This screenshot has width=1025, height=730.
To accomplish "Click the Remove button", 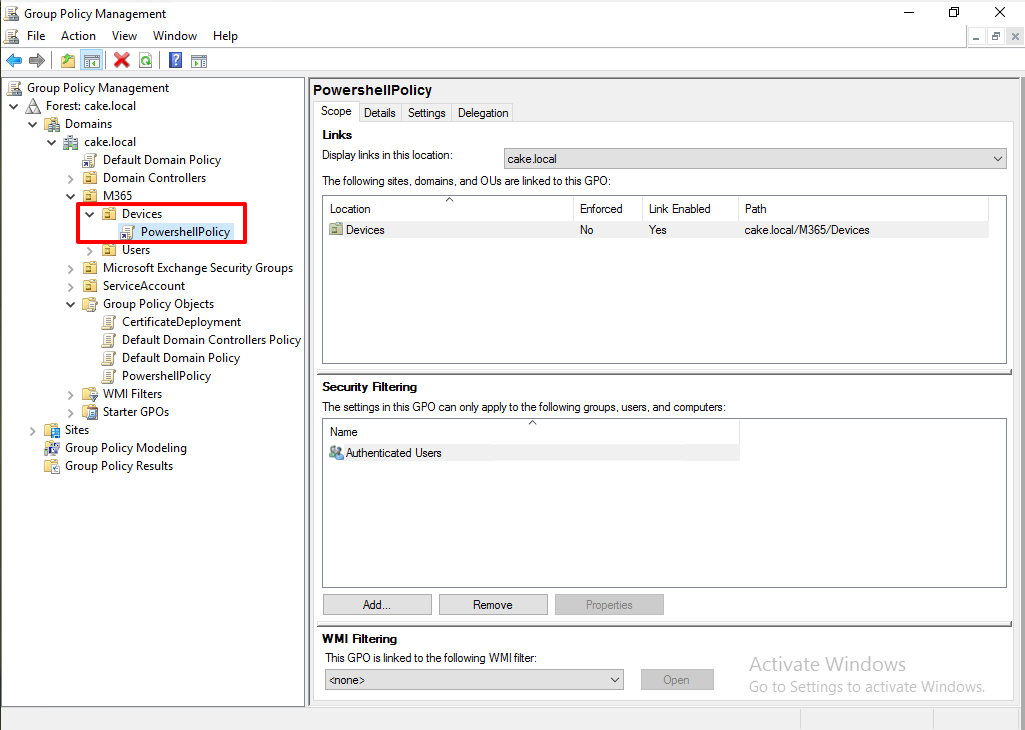I will click(x=493, y=605).
